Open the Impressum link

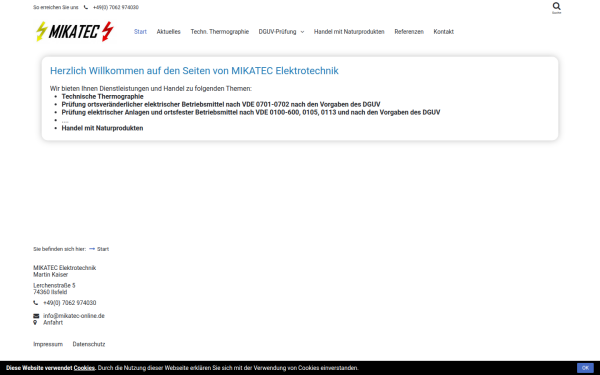[x=48, y=344]
